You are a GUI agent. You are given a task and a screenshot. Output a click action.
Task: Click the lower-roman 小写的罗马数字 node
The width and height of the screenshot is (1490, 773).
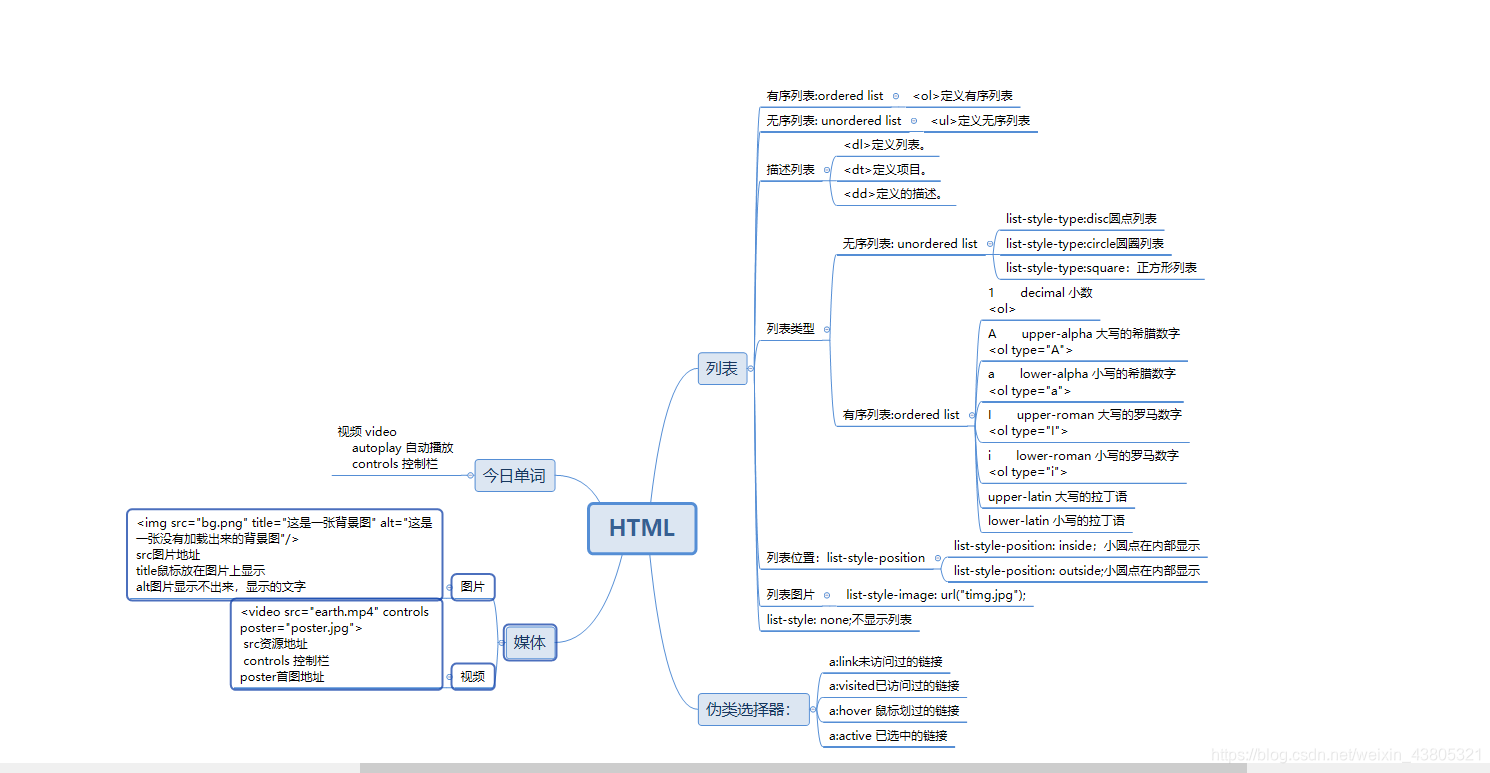(x=1083, y=464)
